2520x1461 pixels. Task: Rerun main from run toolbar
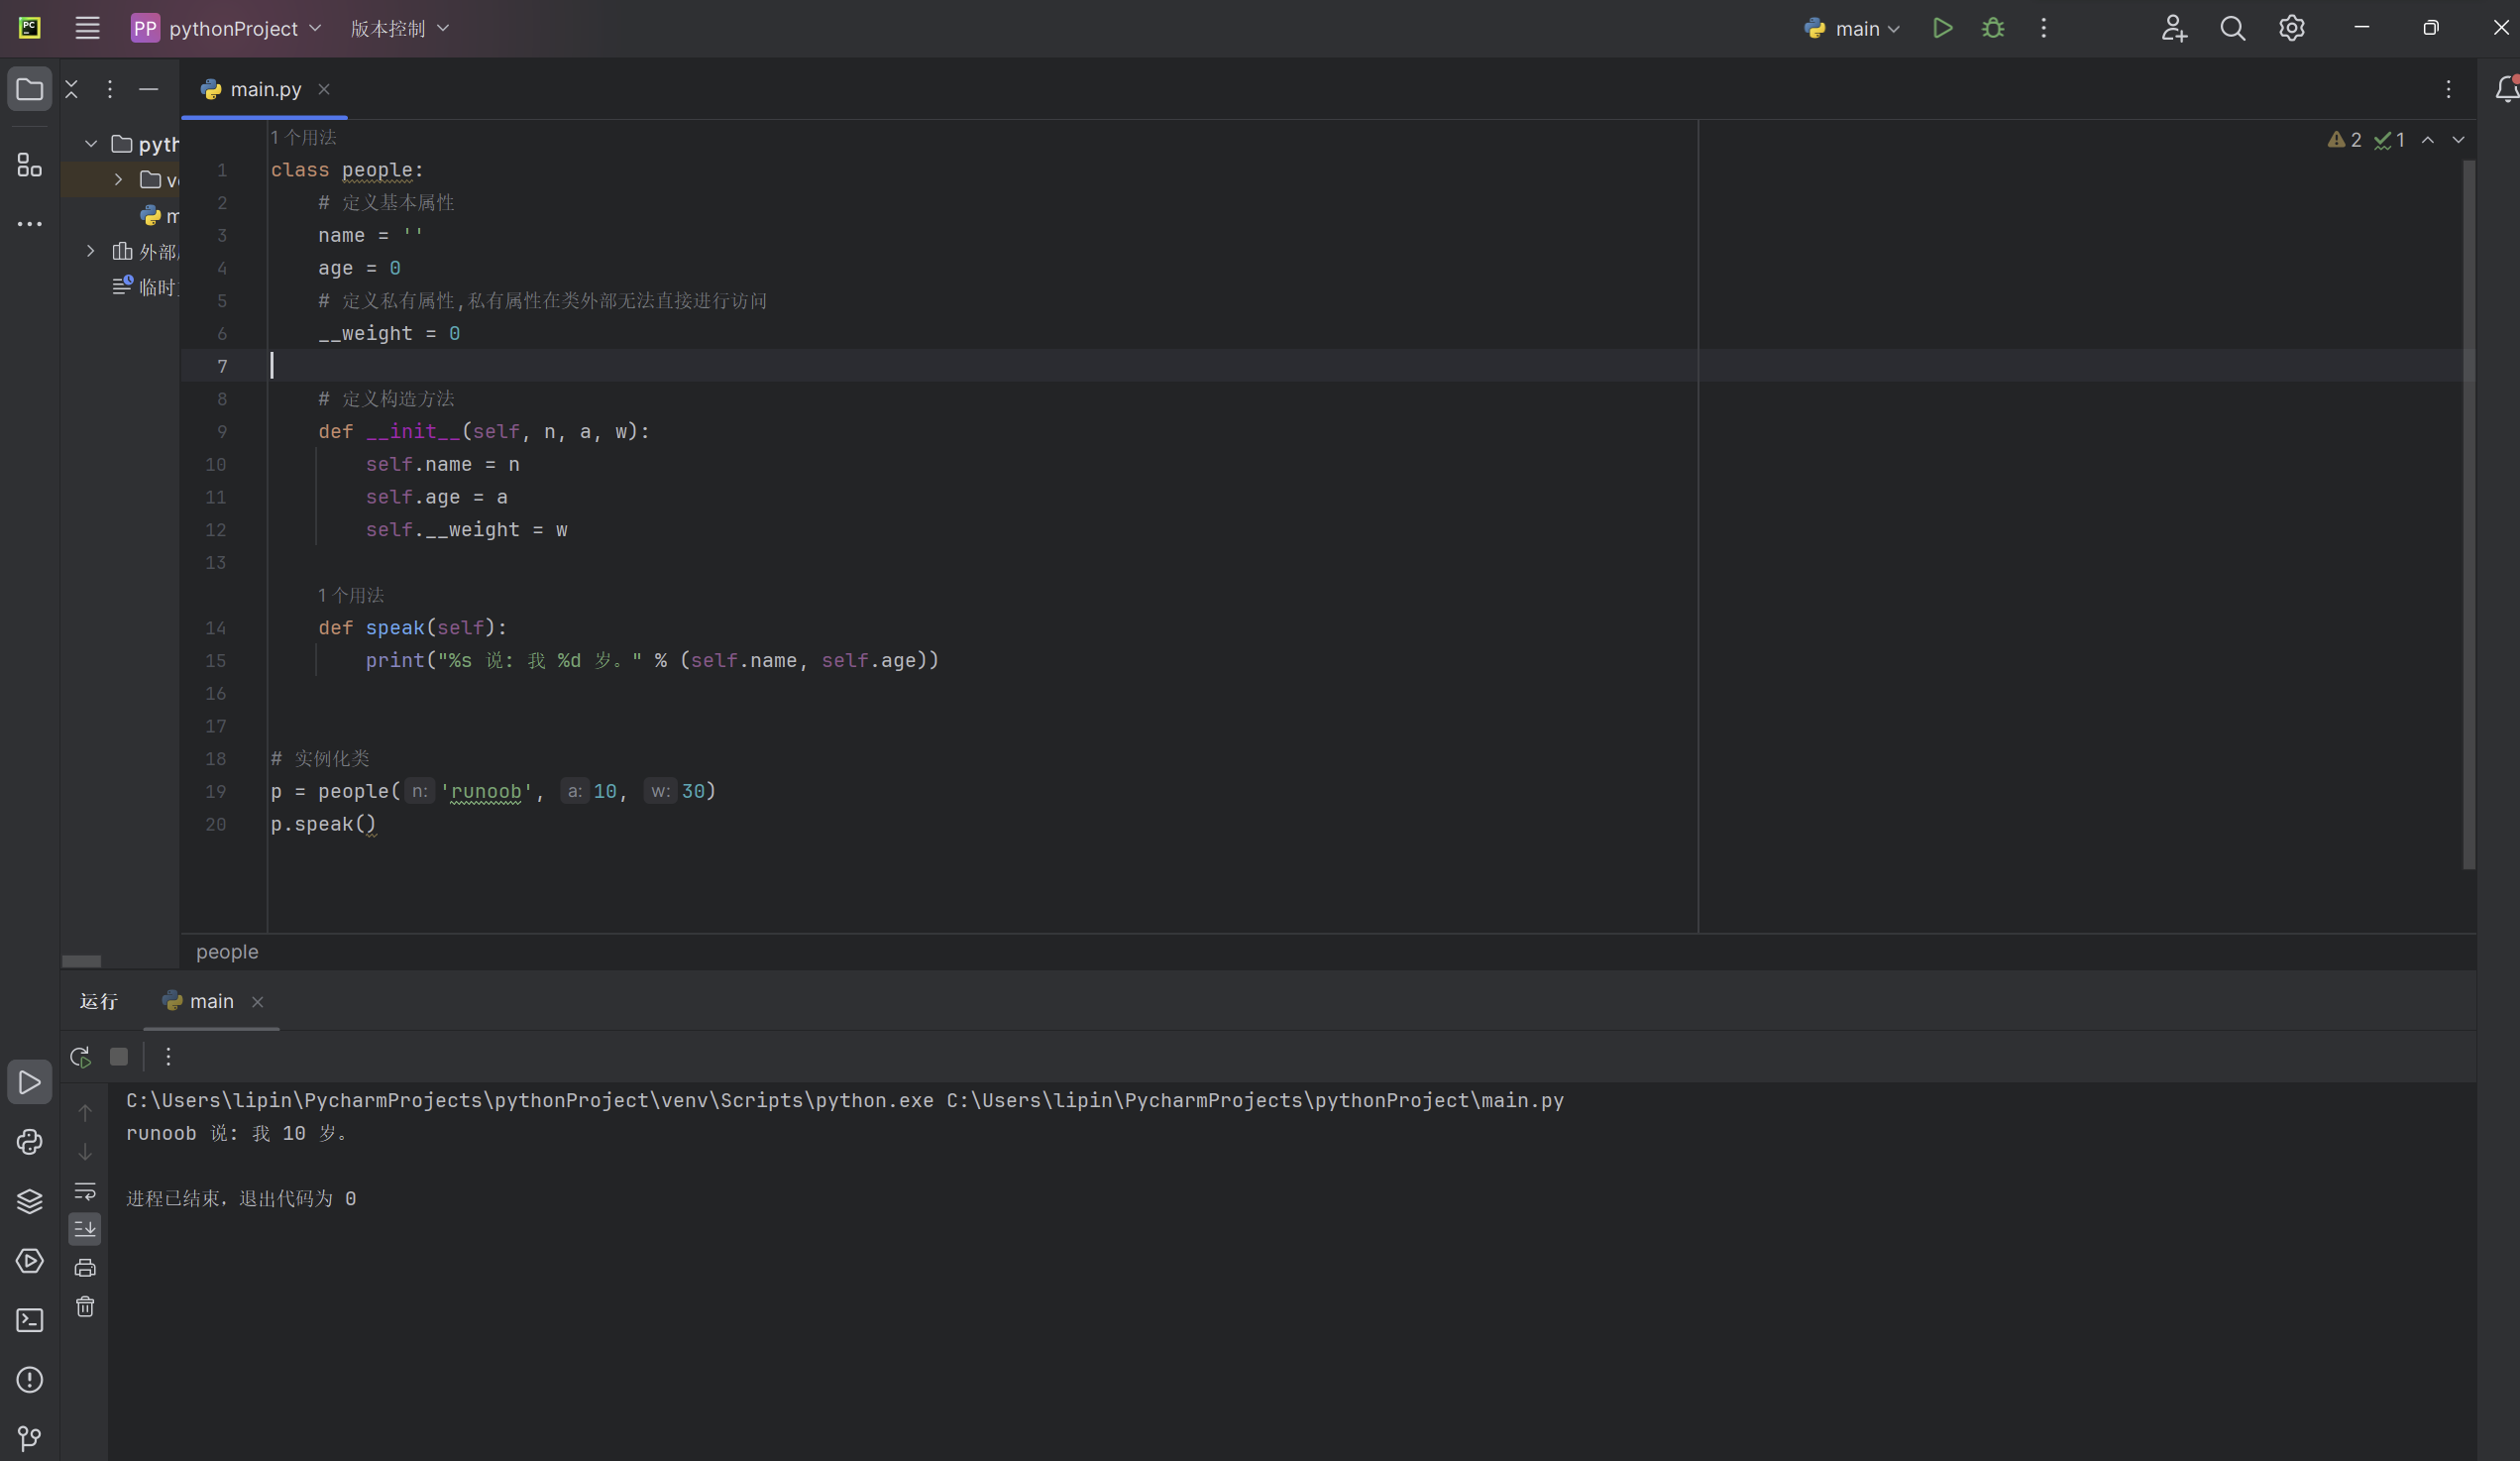tap(81, 1057)
